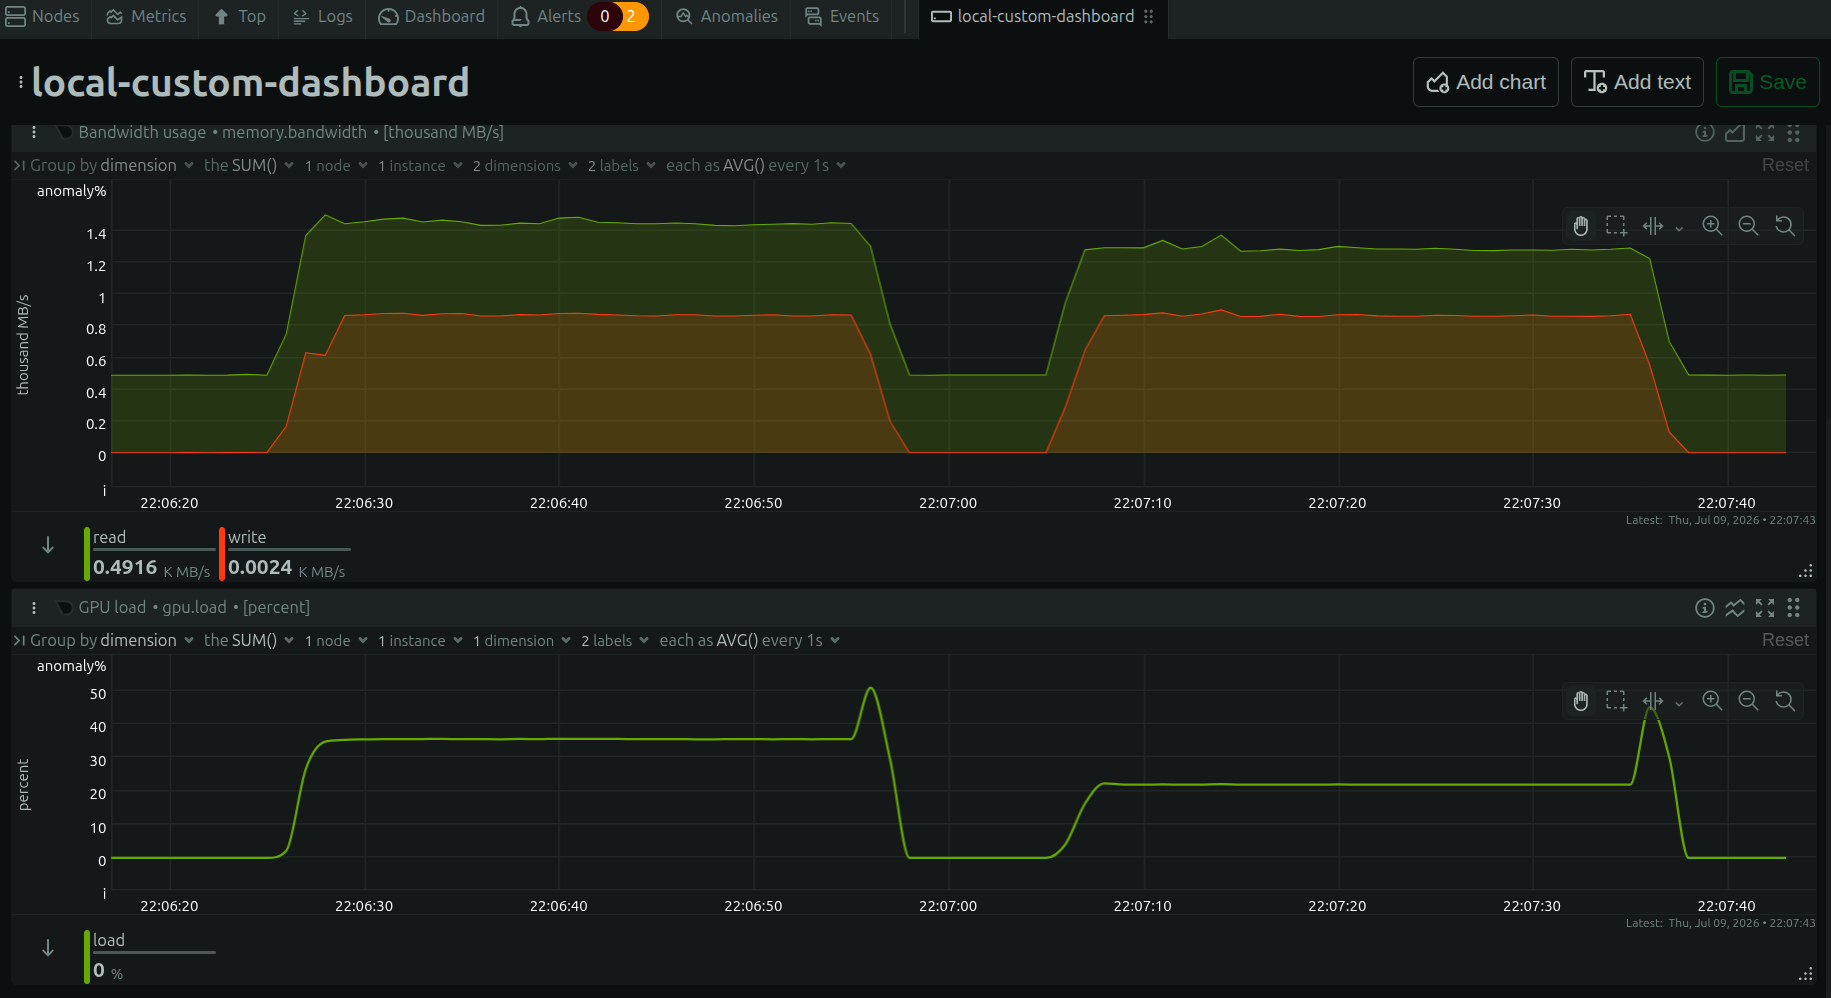
Task: Open zoom tool options chevron on Bandwidth chart
Action: pos(1679,228)
